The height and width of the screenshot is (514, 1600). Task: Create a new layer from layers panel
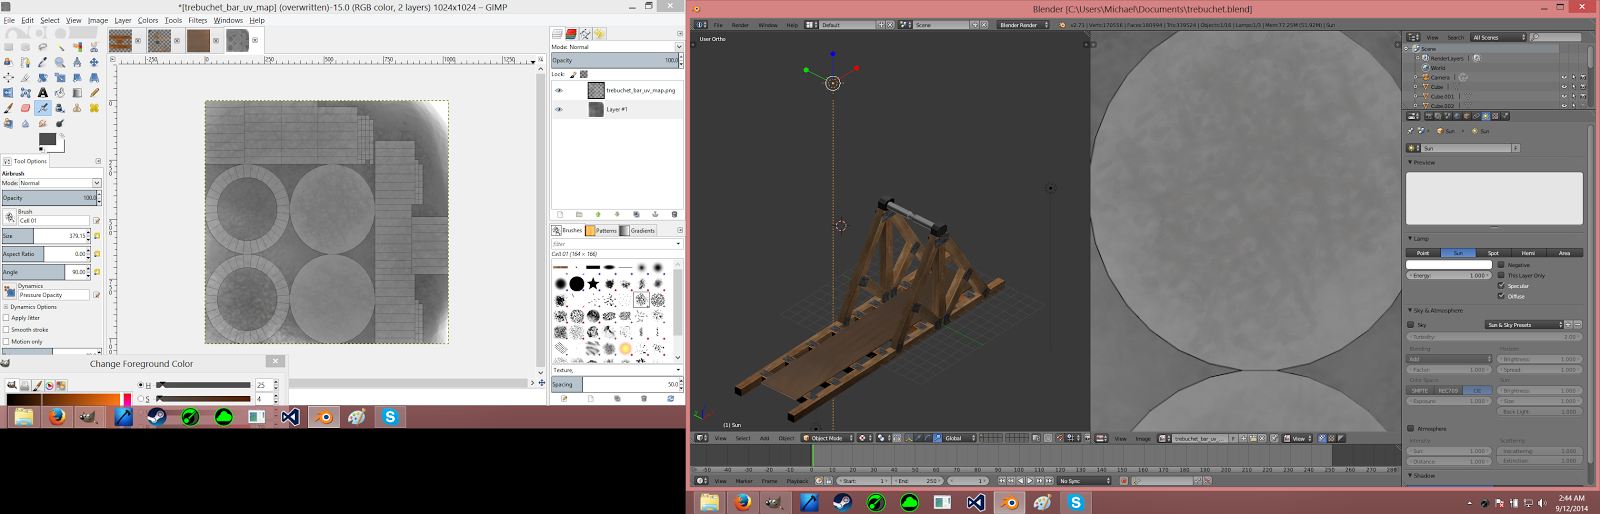point(560,214)
